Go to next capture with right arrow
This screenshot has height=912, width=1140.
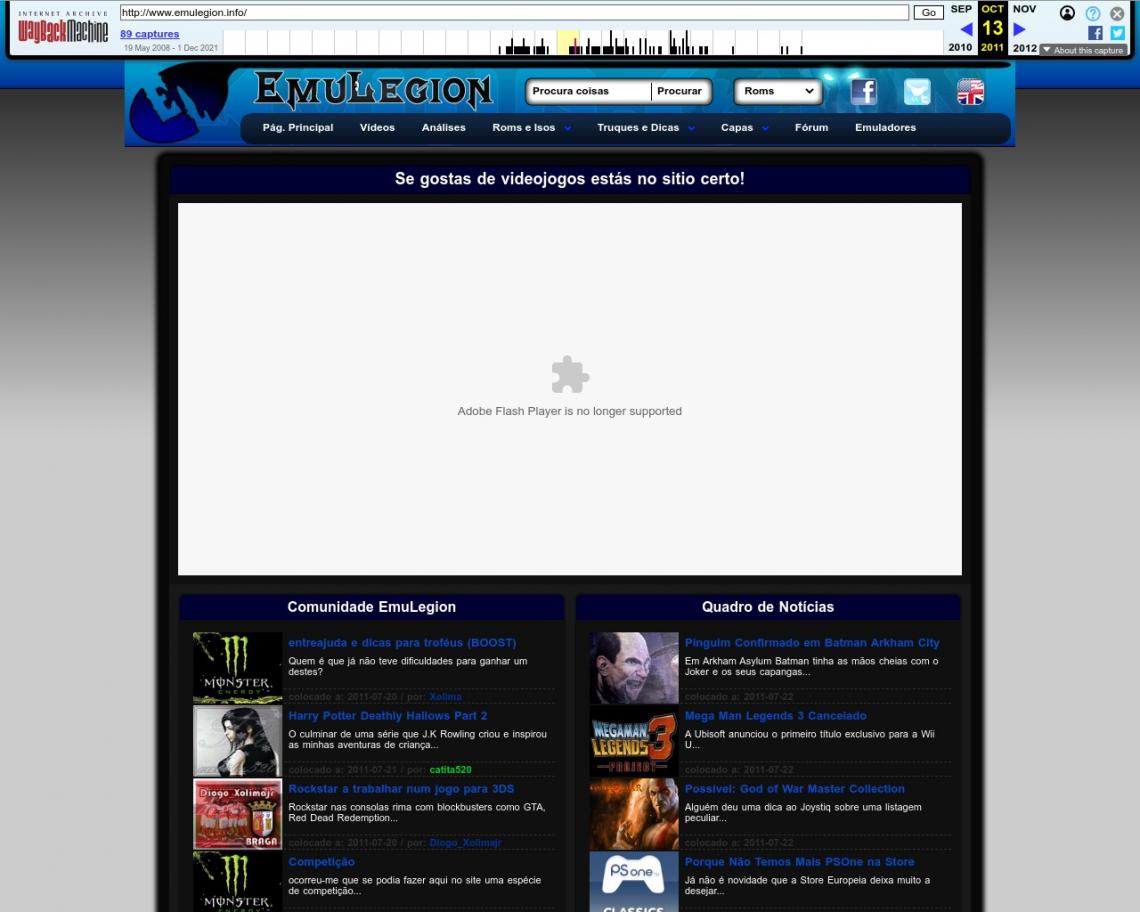coord(1019,29)
